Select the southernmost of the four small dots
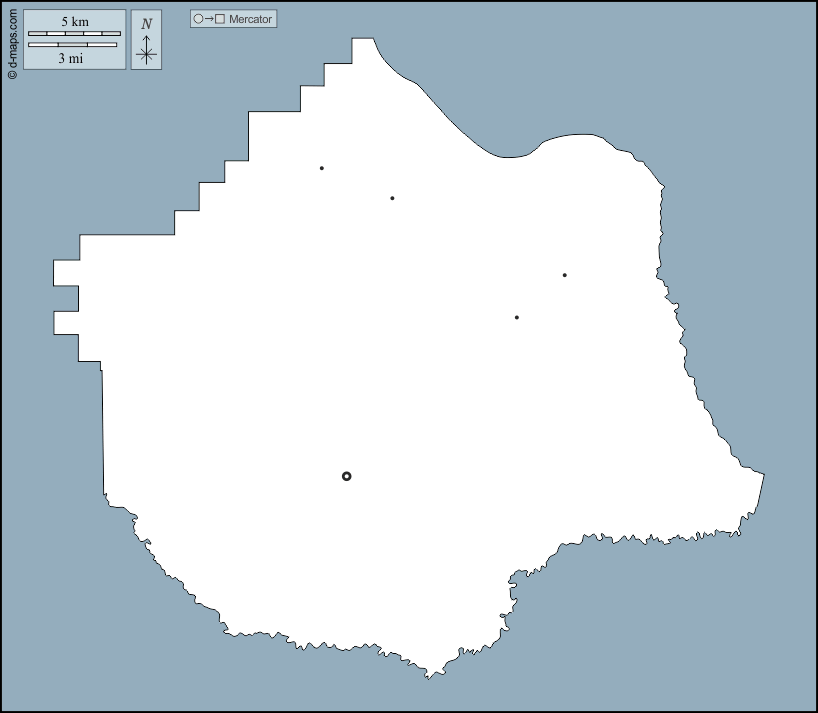The image size is (818, 713). click(517, 318)
